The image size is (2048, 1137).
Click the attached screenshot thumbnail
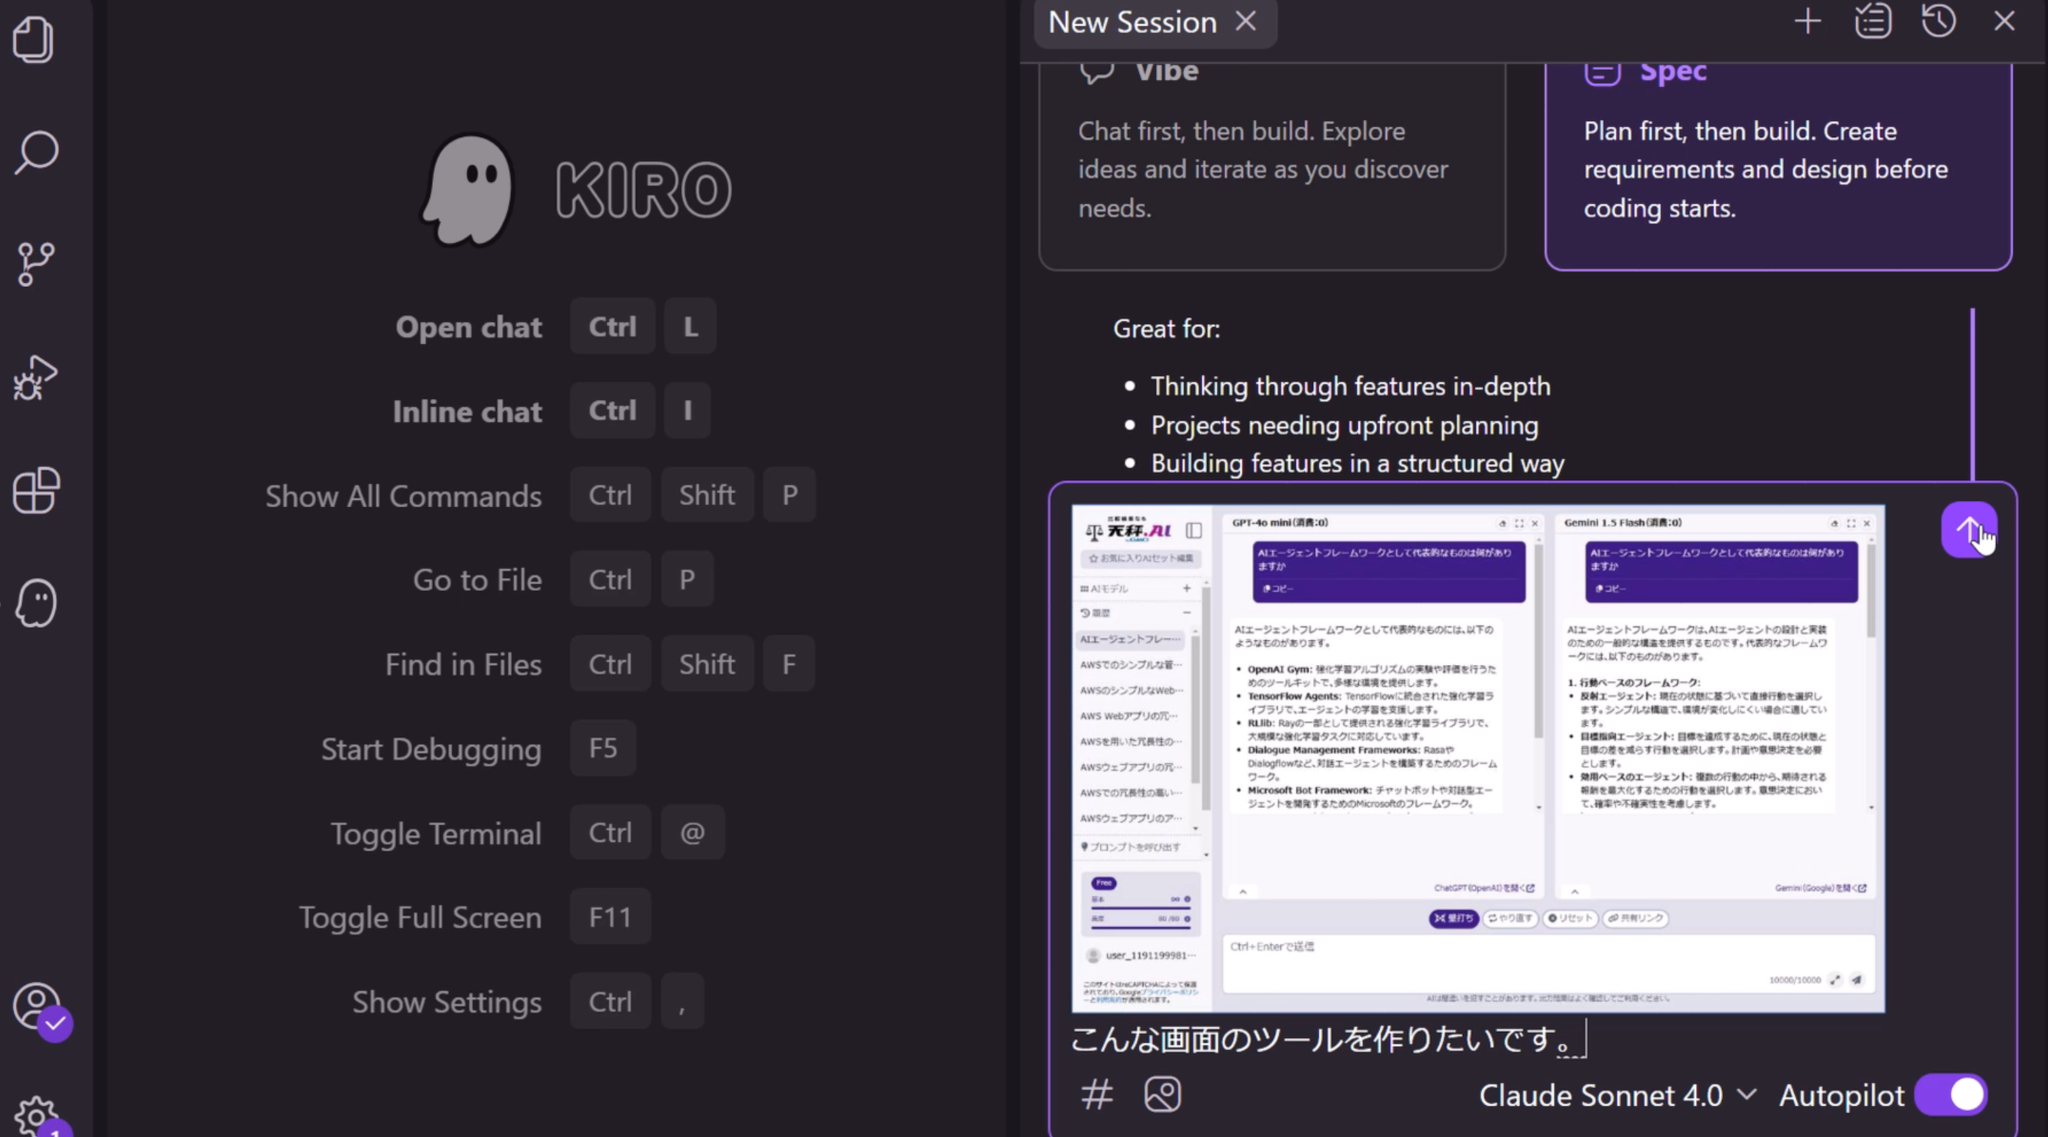(x=1480, y=758)
